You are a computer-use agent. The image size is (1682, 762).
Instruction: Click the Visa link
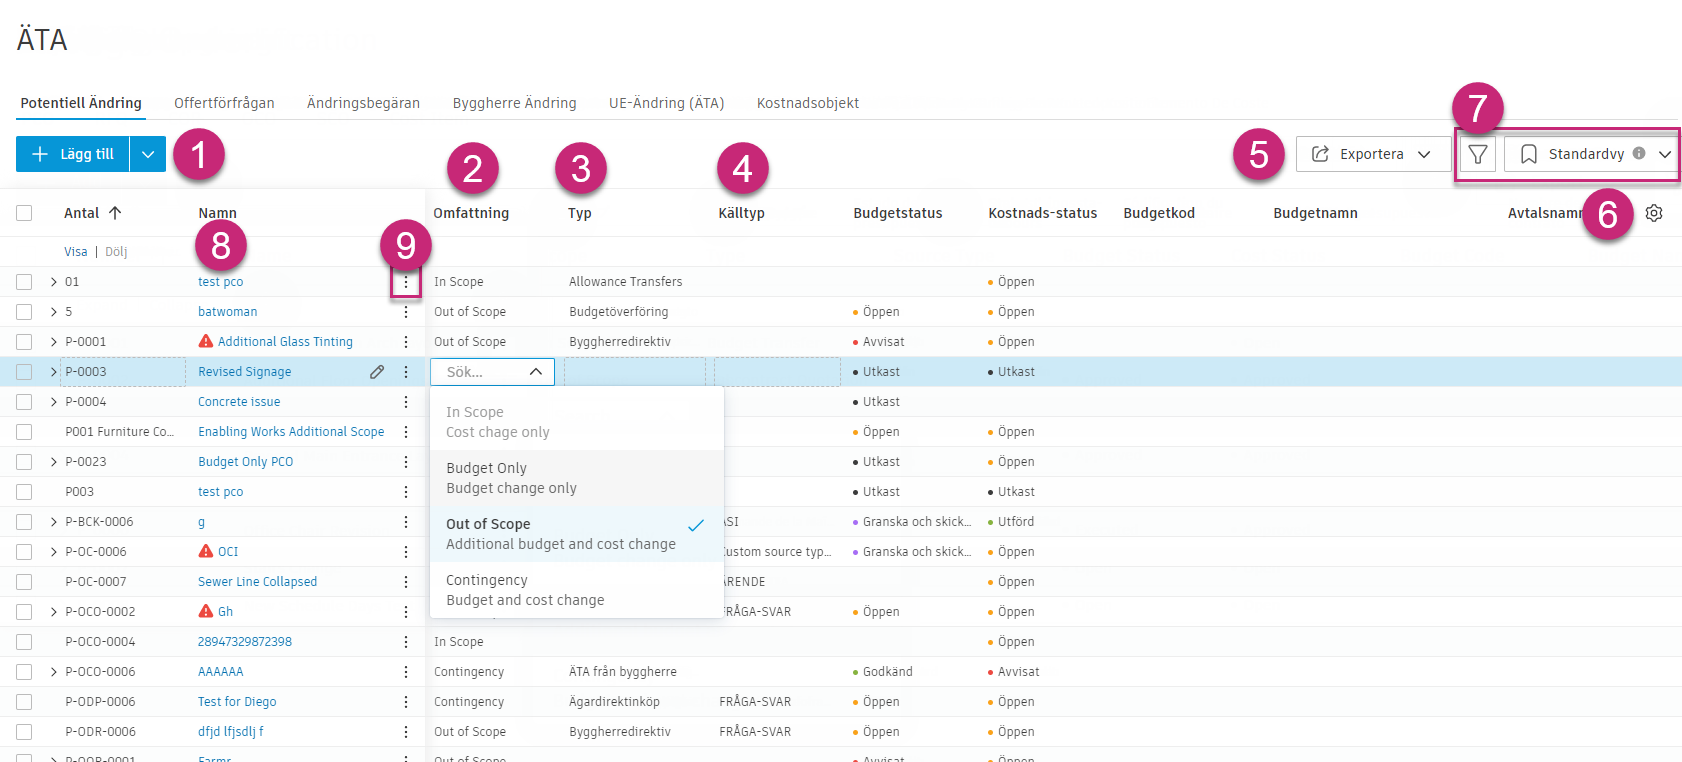coord(76,252)
